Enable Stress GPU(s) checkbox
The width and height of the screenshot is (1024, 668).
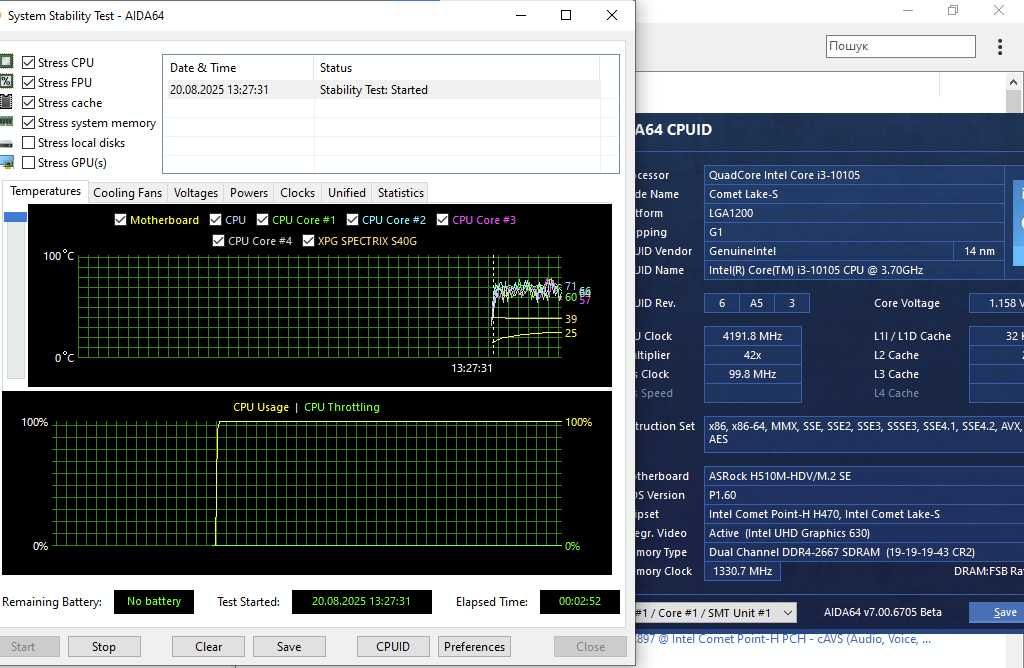tap(28, 163)
